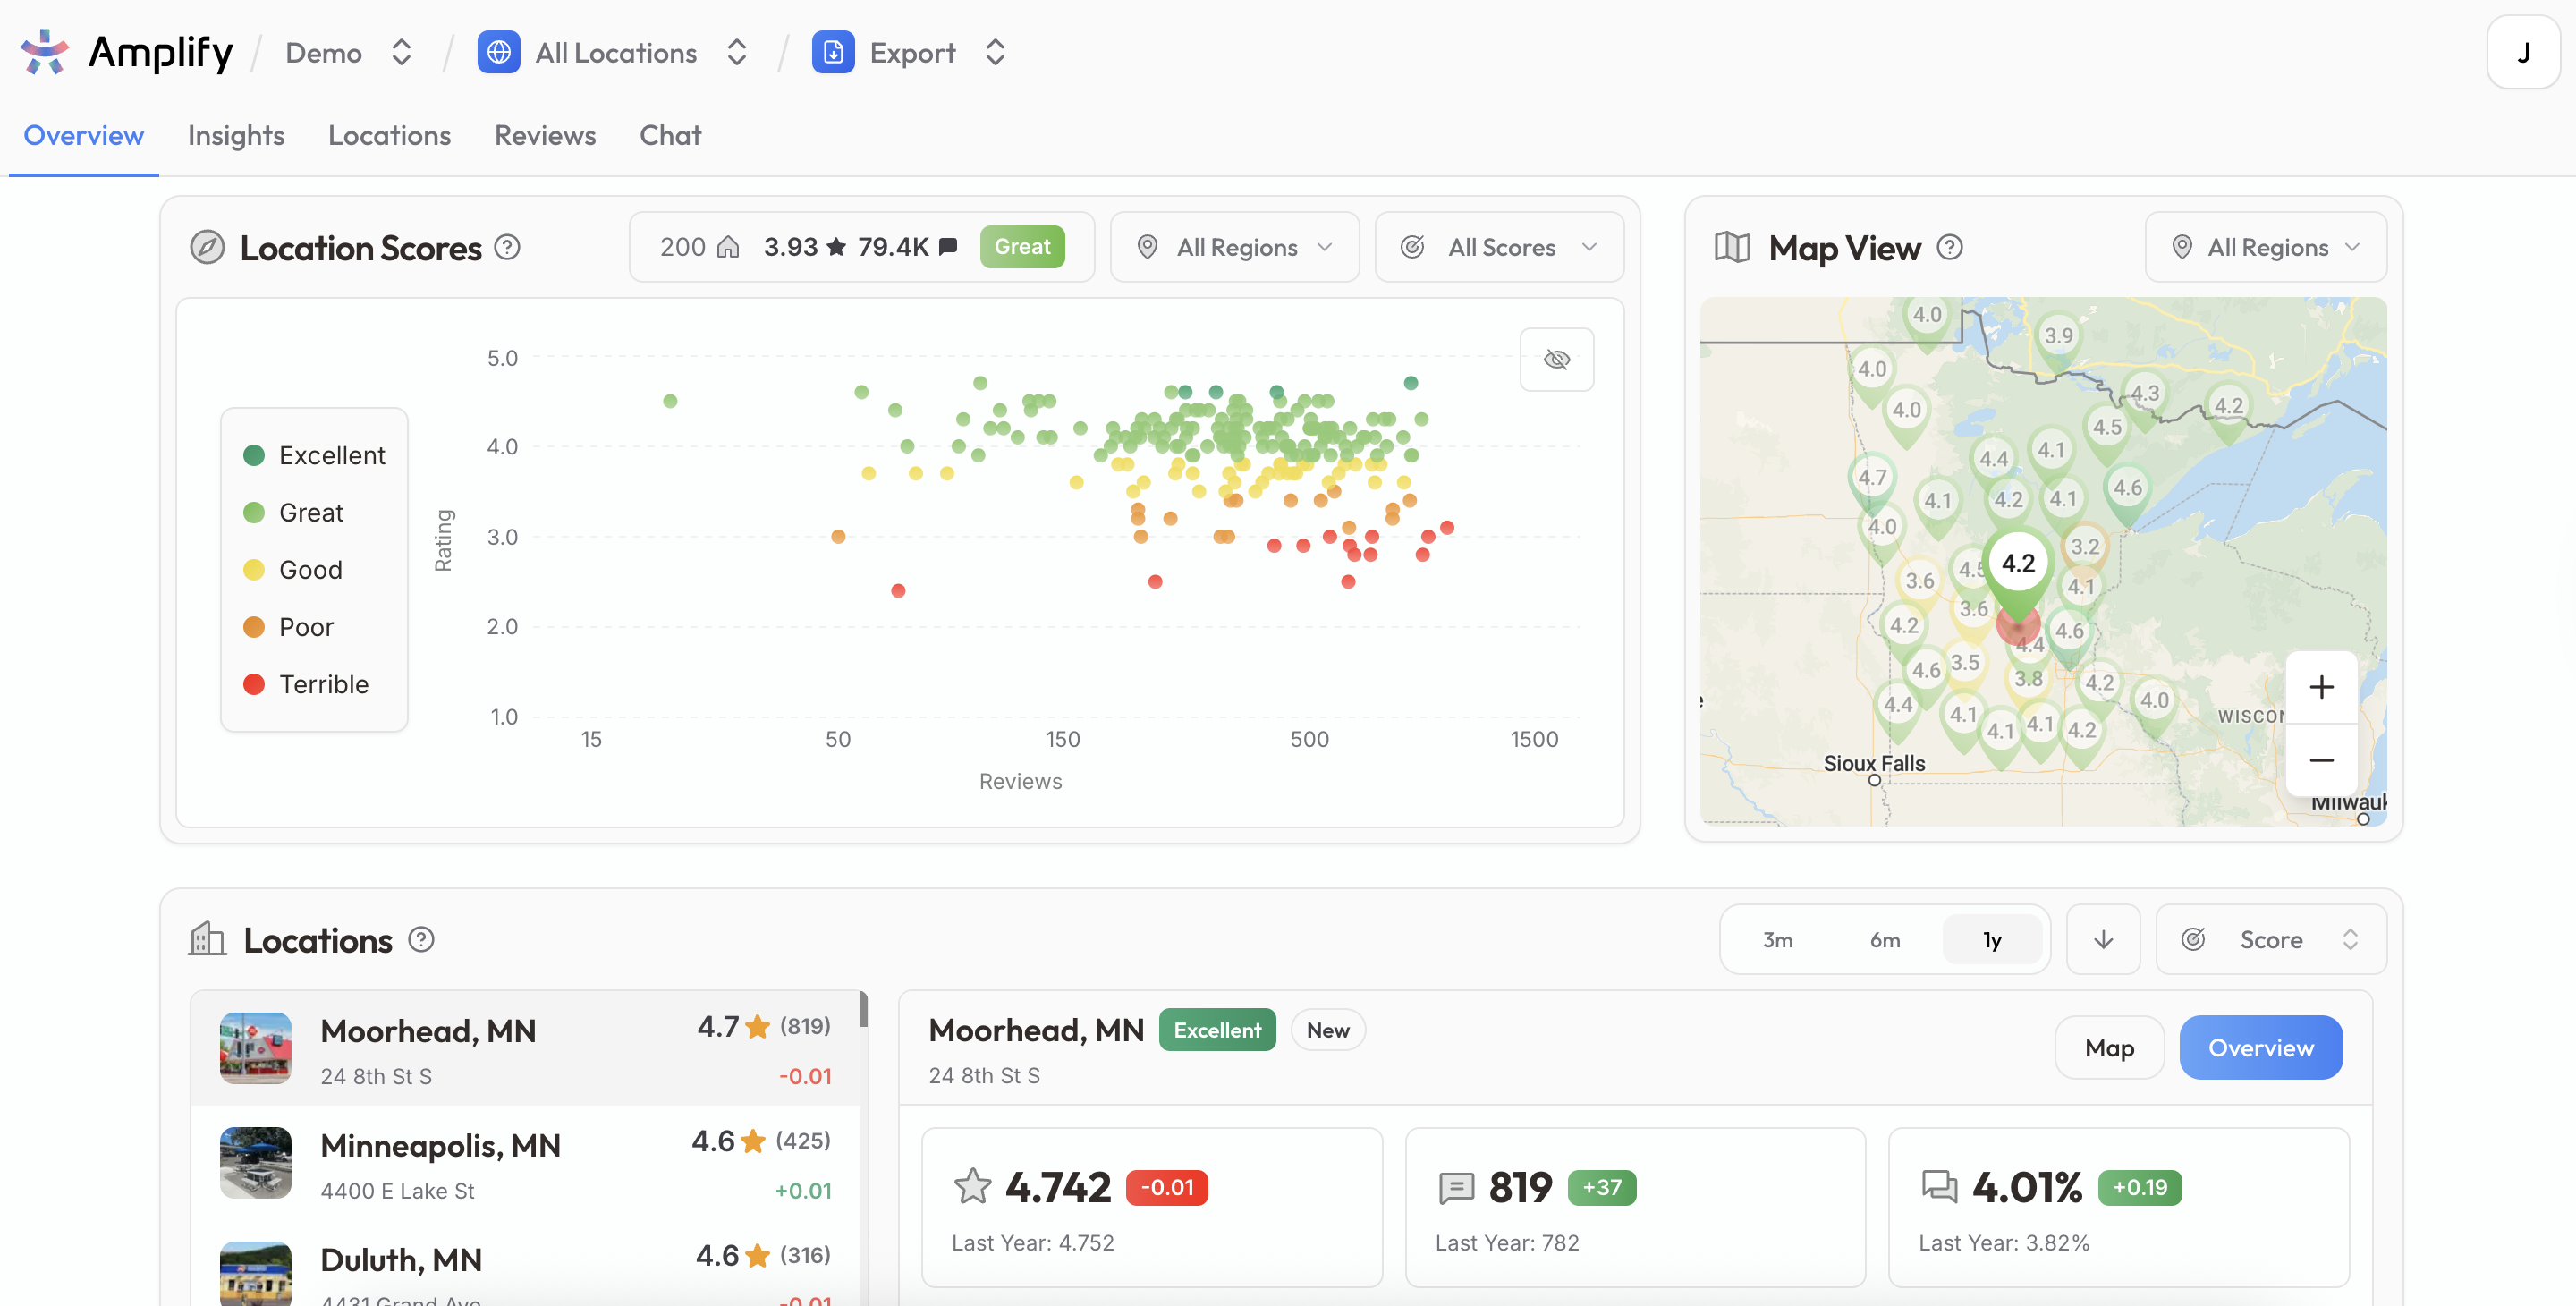2576x1306 pixels.
Task: Toggle the Terrible legend color dot
Action: click(x=254, y=685)
